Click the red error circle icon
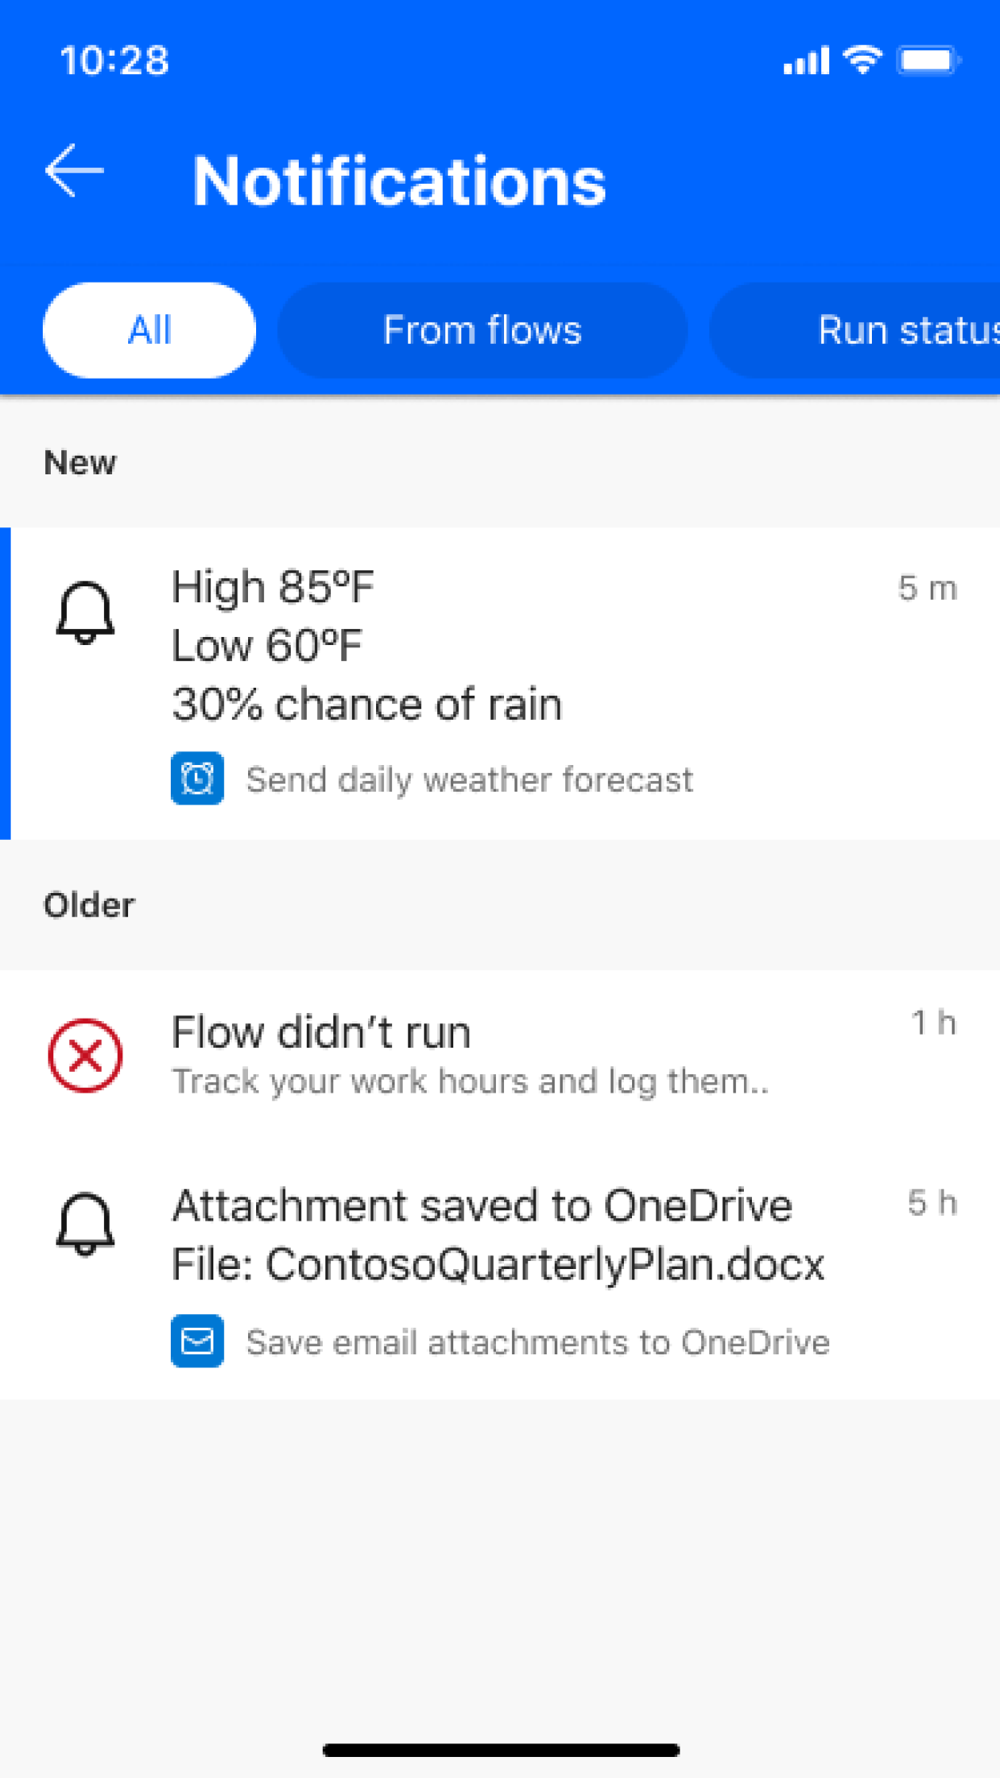The image size is (1000, 1778). [x=85, y=1055]
